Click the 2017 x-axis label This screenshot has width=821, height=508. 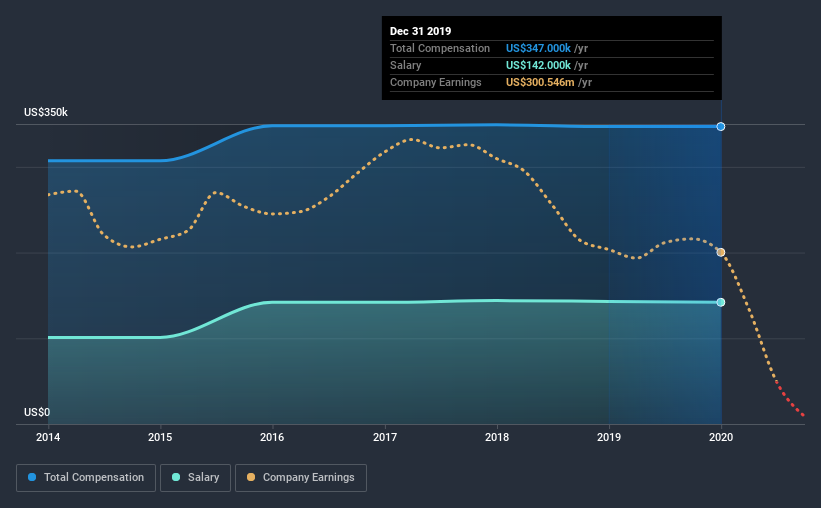tap(385, 437)
